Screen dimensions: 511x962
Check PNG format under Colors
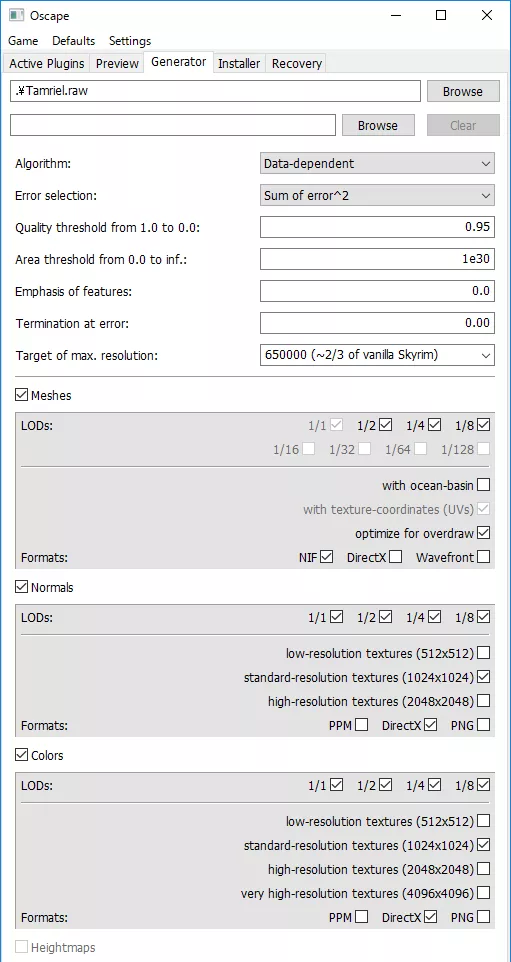[483, 917]
